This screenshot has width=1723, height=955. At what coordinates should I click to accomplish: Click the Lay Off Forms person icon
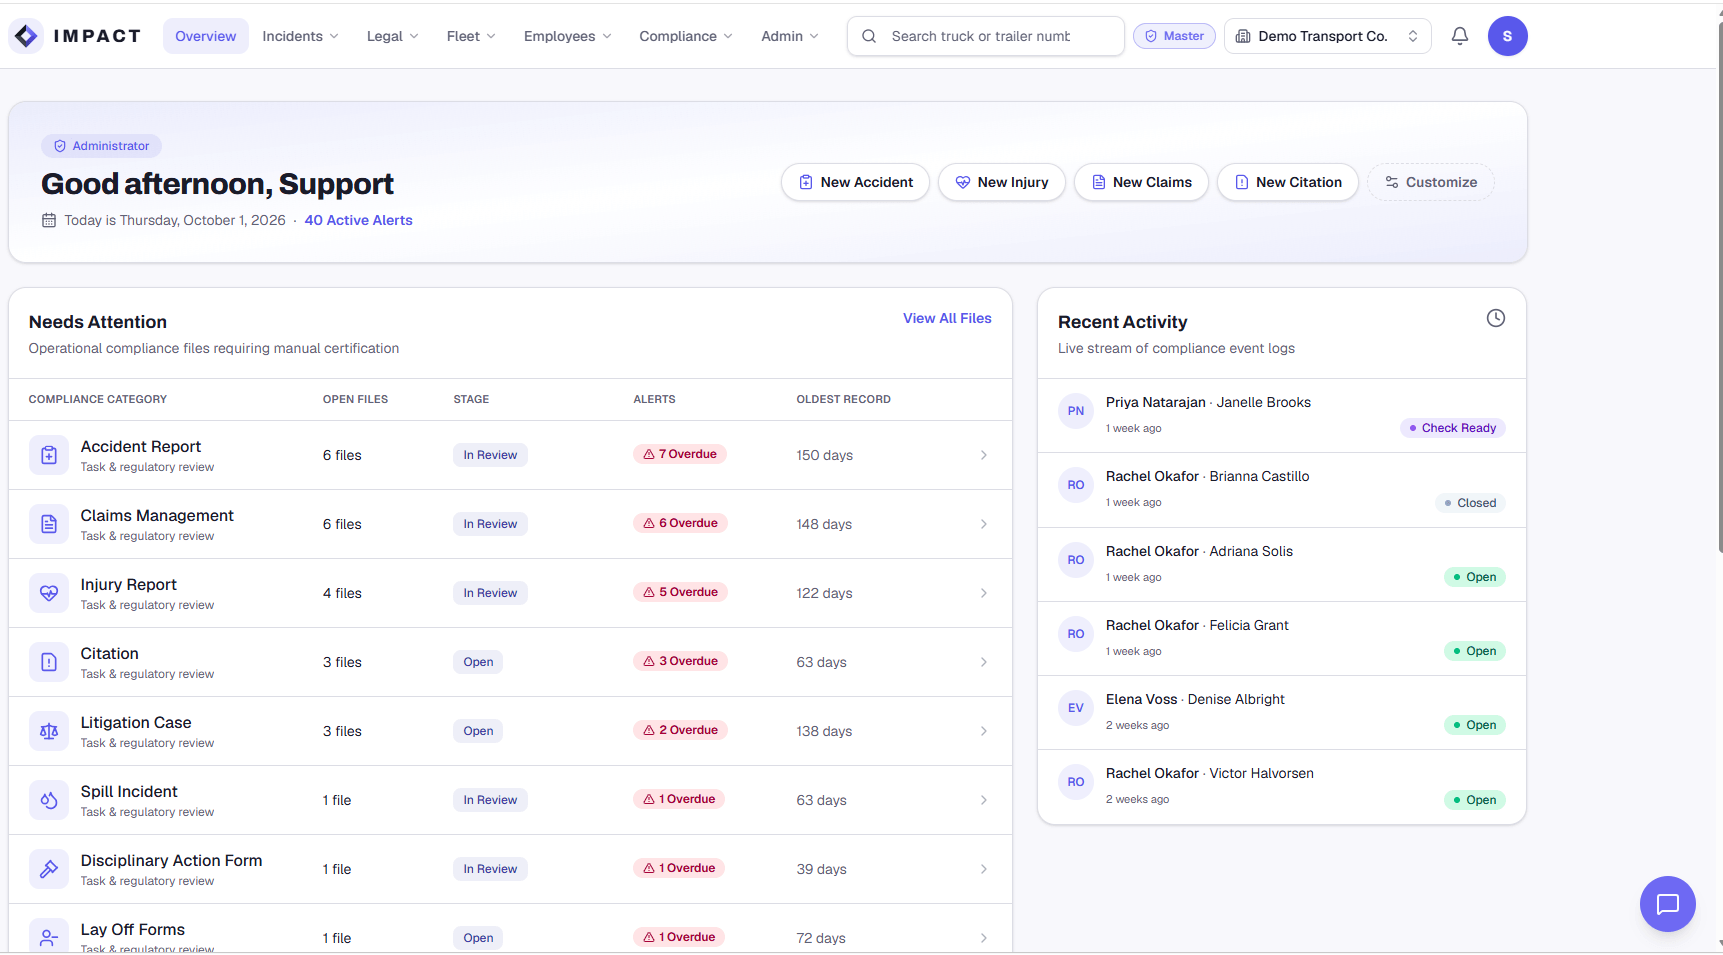(49, 937)
